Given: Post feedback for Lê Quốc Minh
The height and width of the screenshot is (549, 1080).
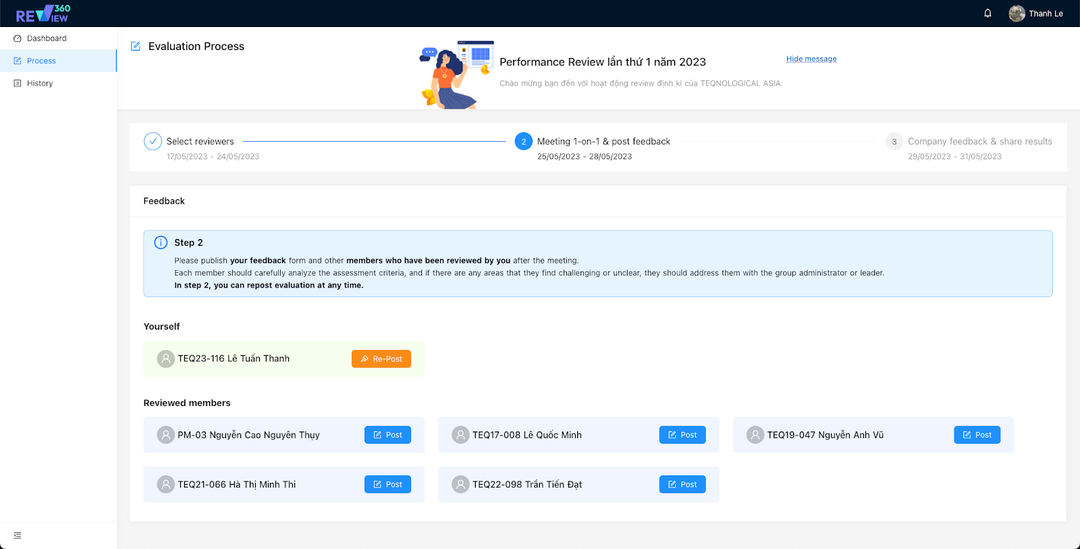Looking at the screenshot, I should click(682, 435).
